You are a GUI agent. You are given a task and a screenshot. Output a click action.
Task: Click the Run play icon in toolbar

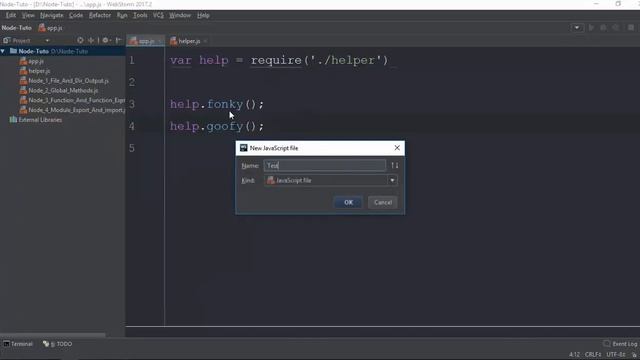coord(591,28)
